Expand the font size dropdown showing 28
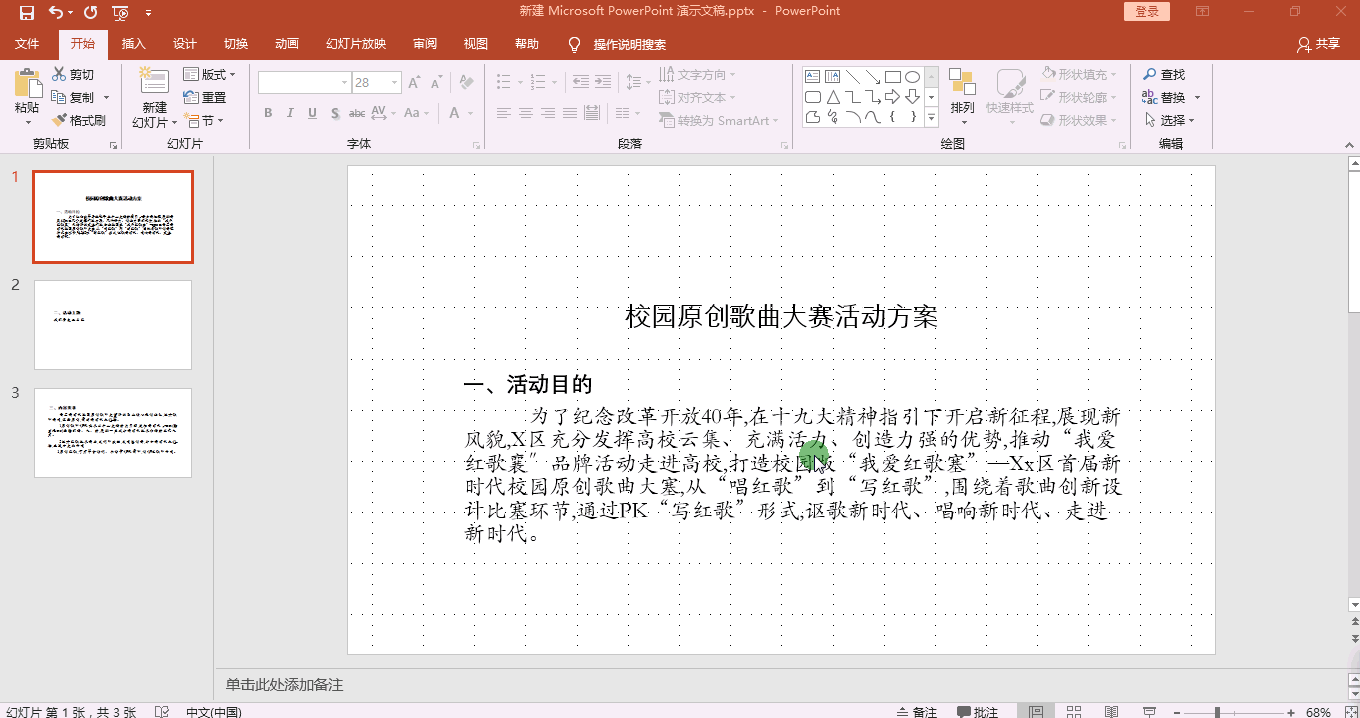 tap(395, 83)
